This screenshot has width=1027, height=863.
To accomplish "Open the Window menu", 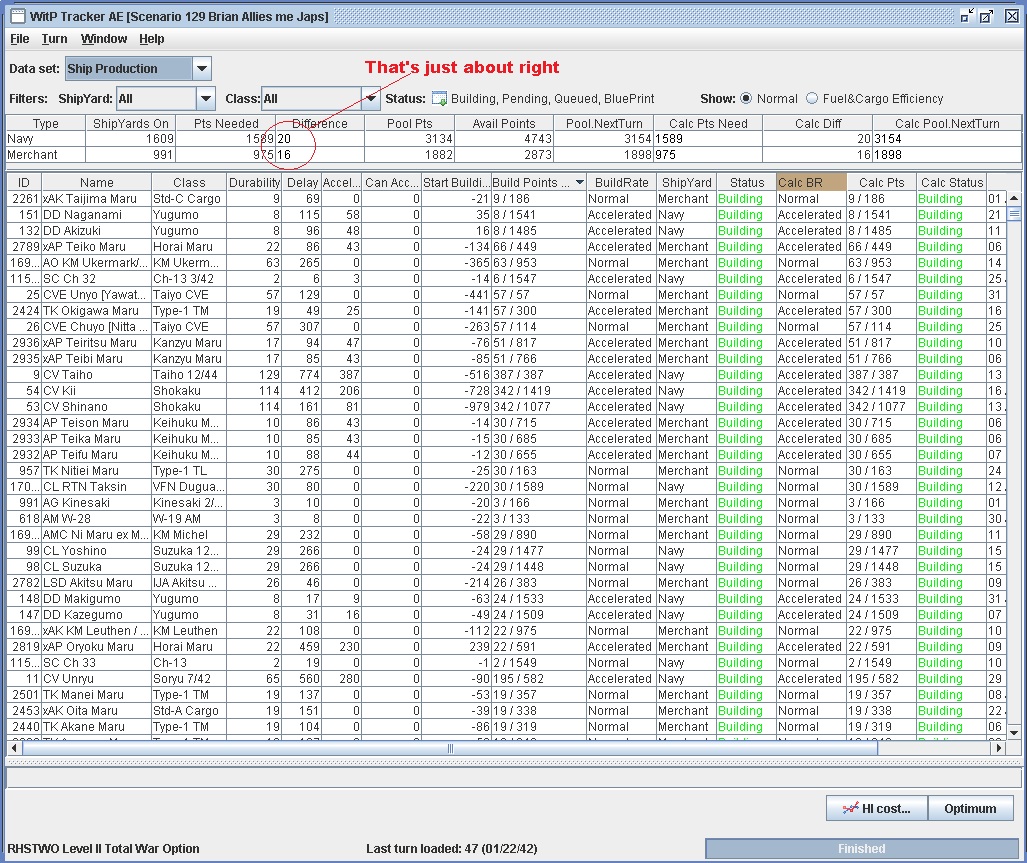I will 103,39.
